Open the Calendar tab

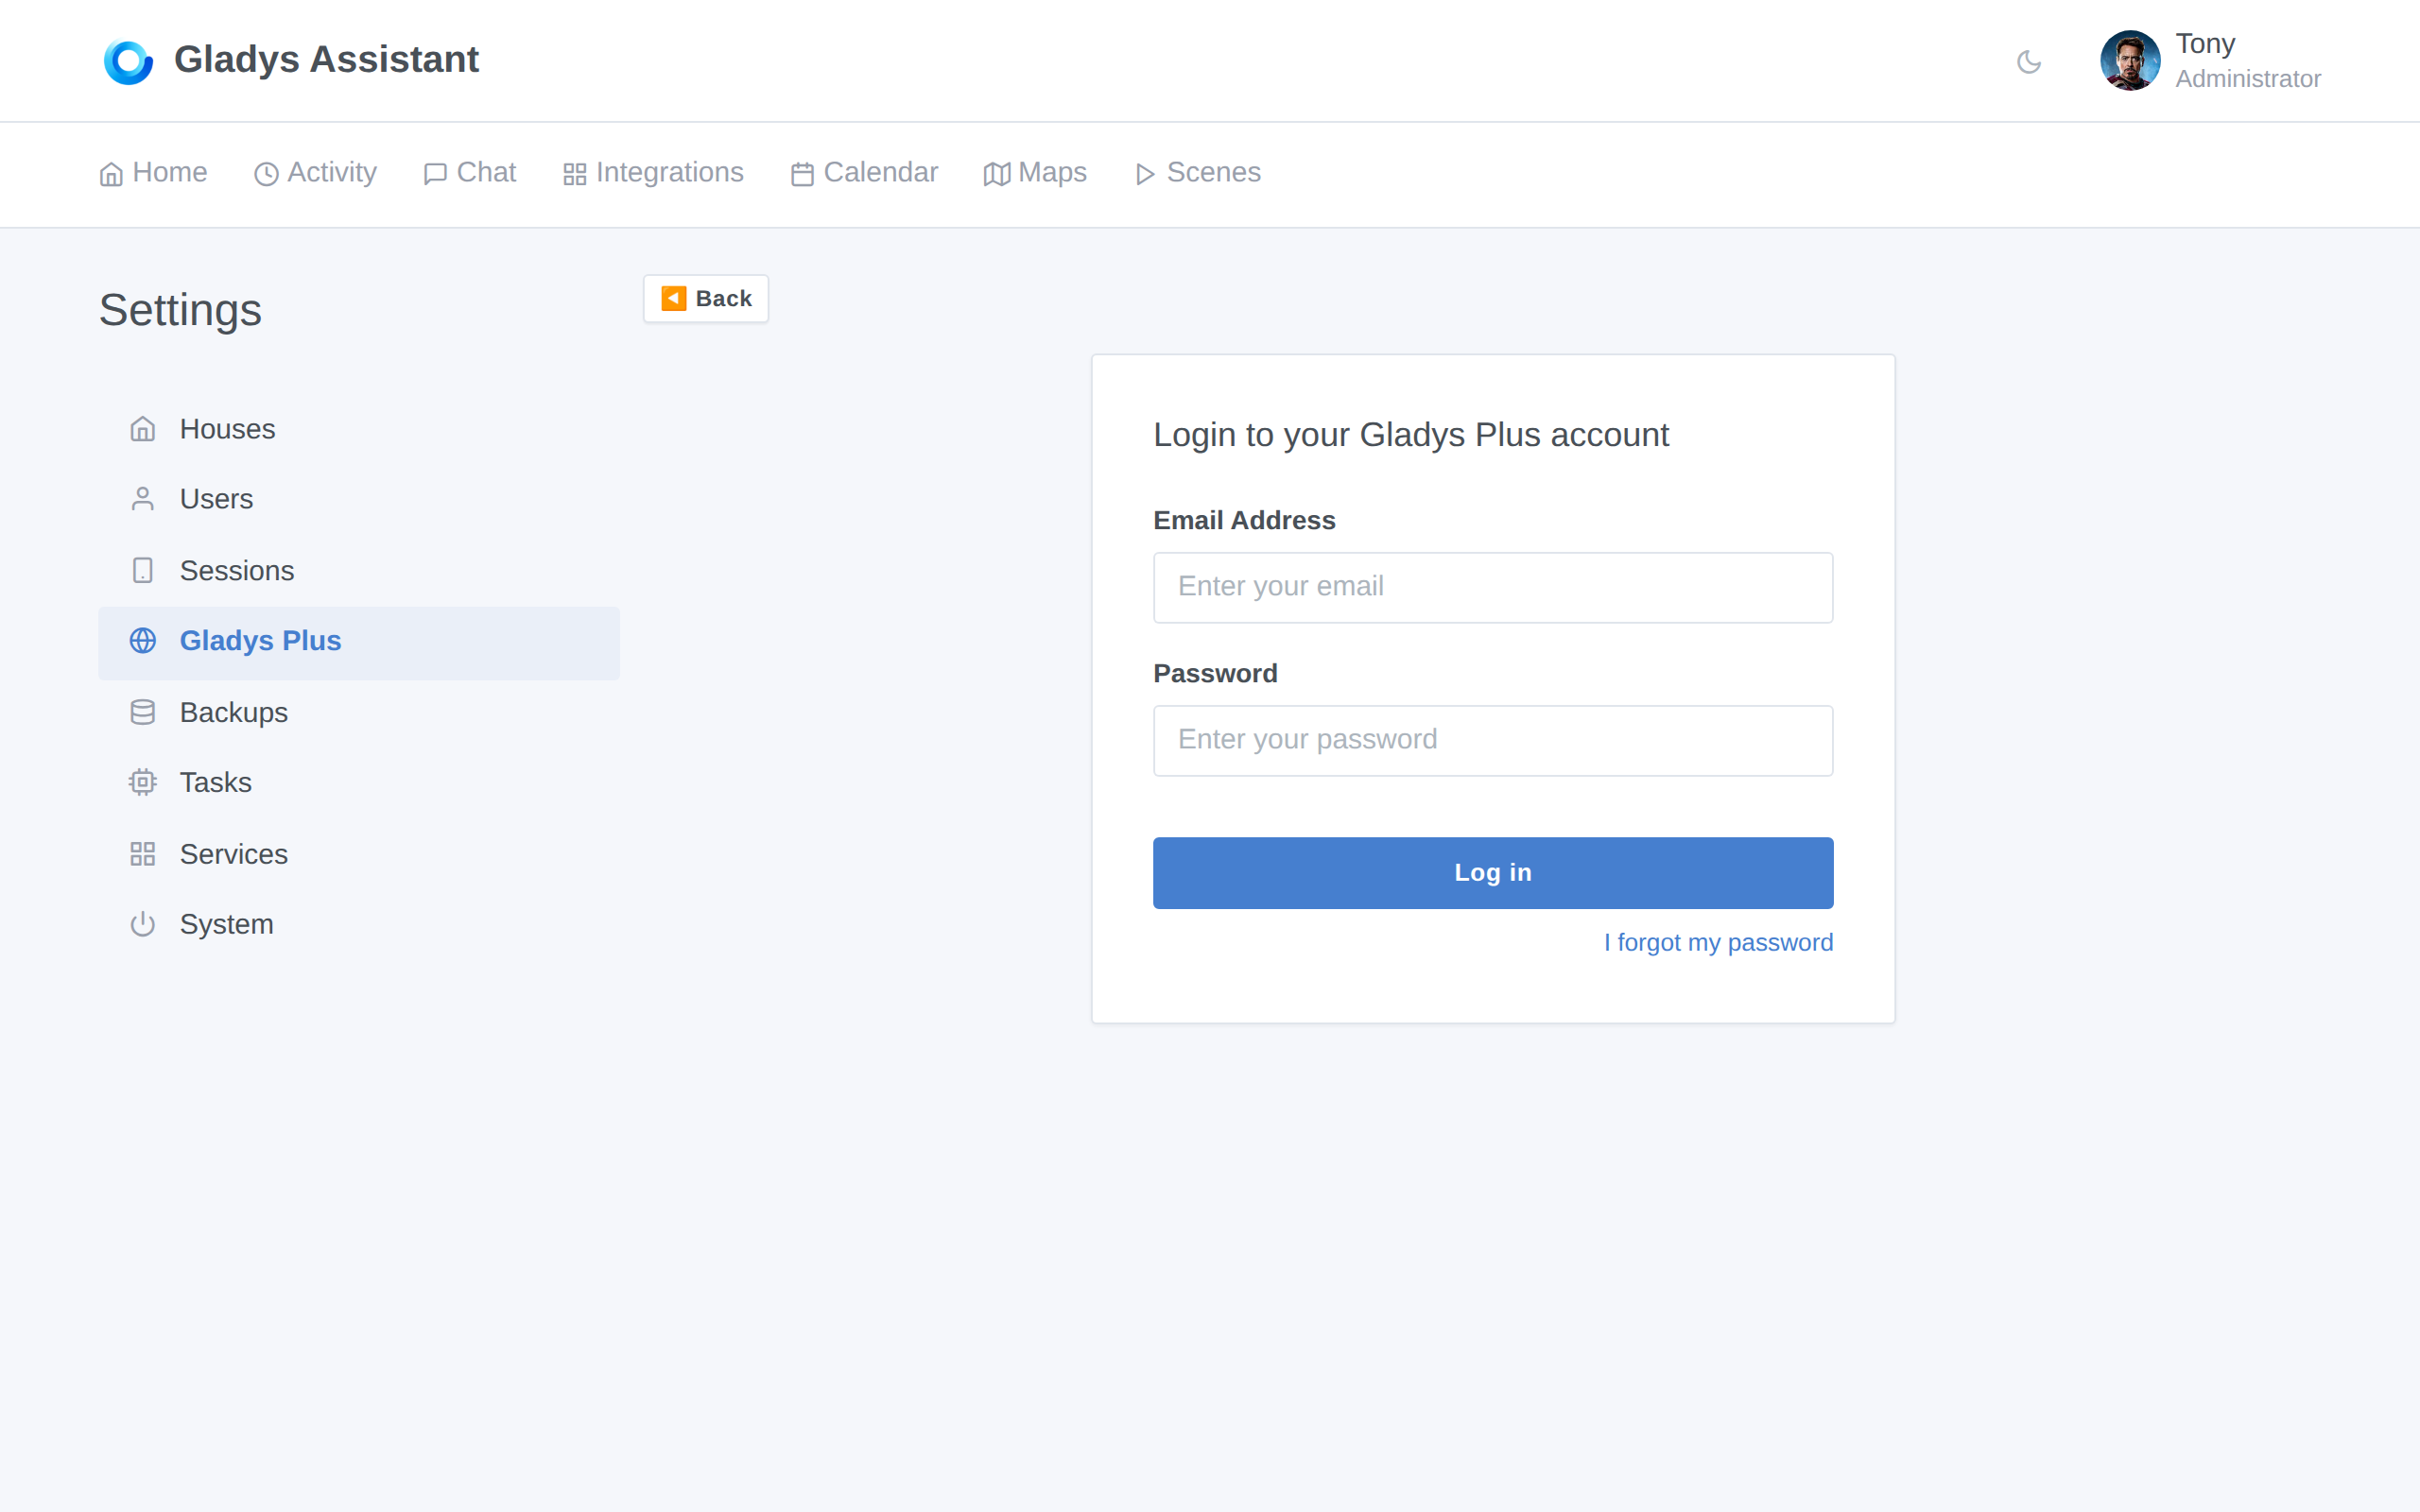point(864,173)
